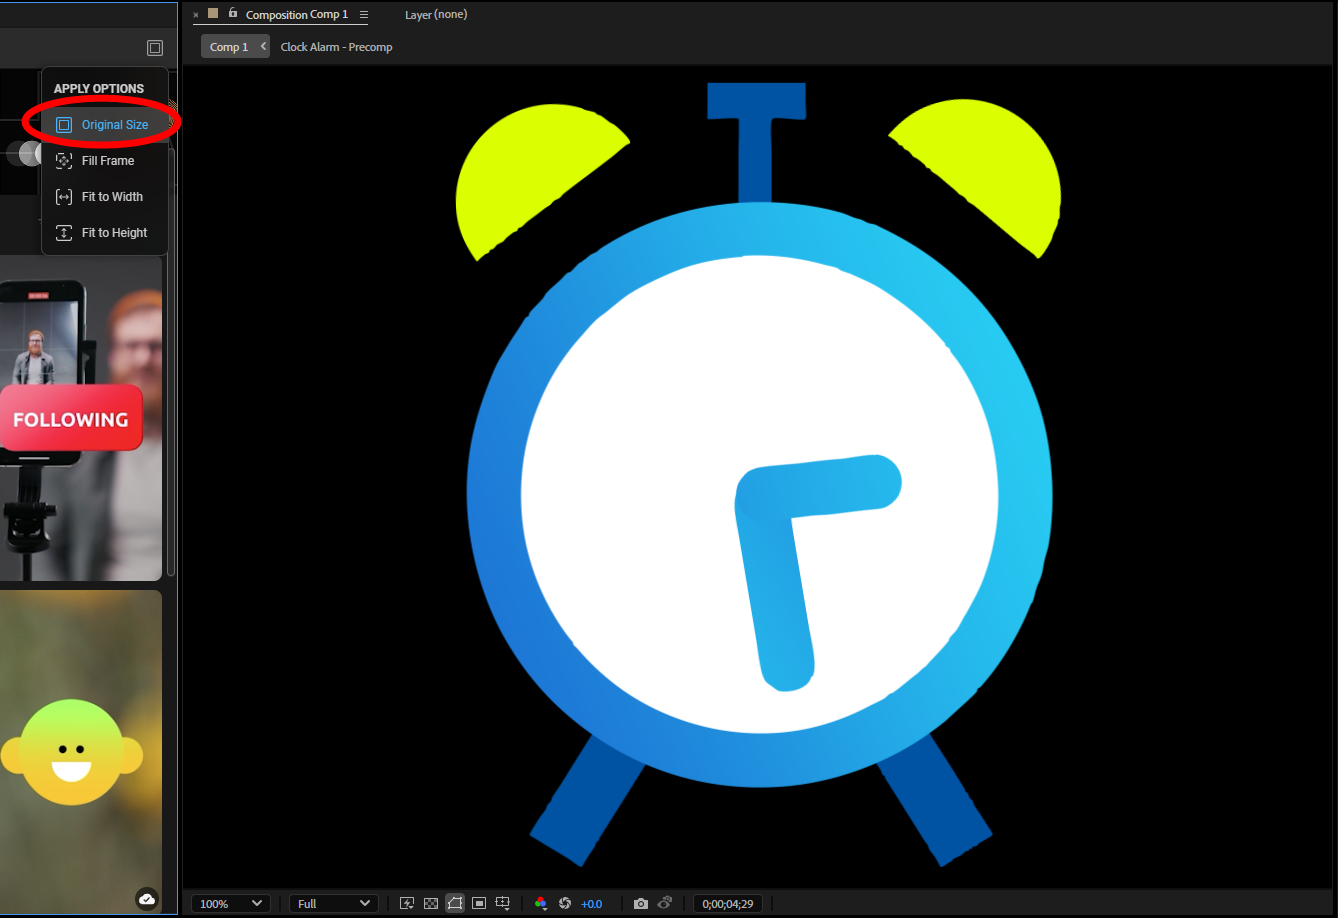Screen dimensions: 1338x918
Task: Click the timecode field showing 0;00;04;29
Action: coord(727,903)
